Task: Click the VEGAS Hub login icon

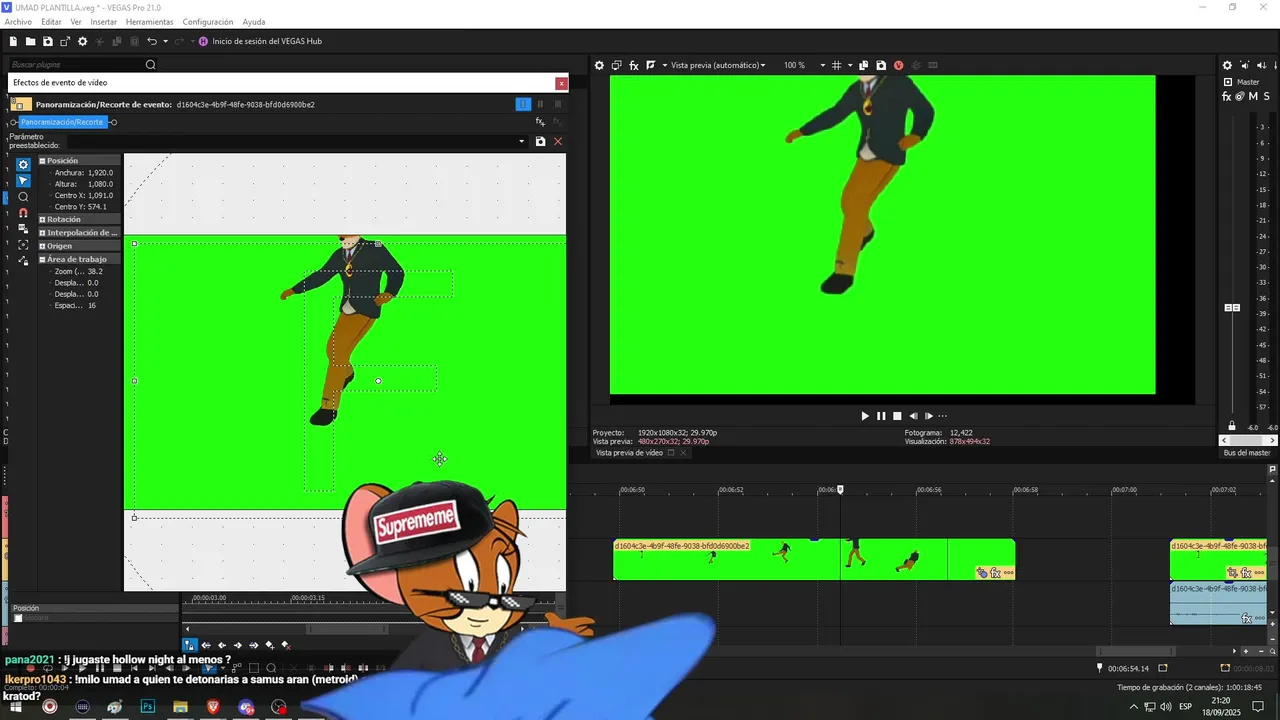Action: tap(203, 41)
